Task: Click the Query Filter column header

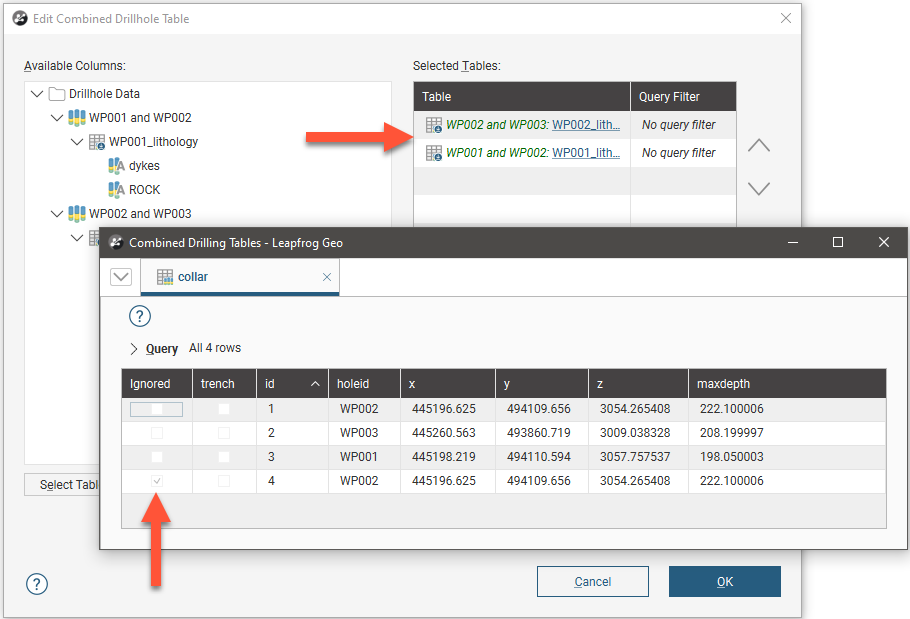Action: [x=683, y=97]
